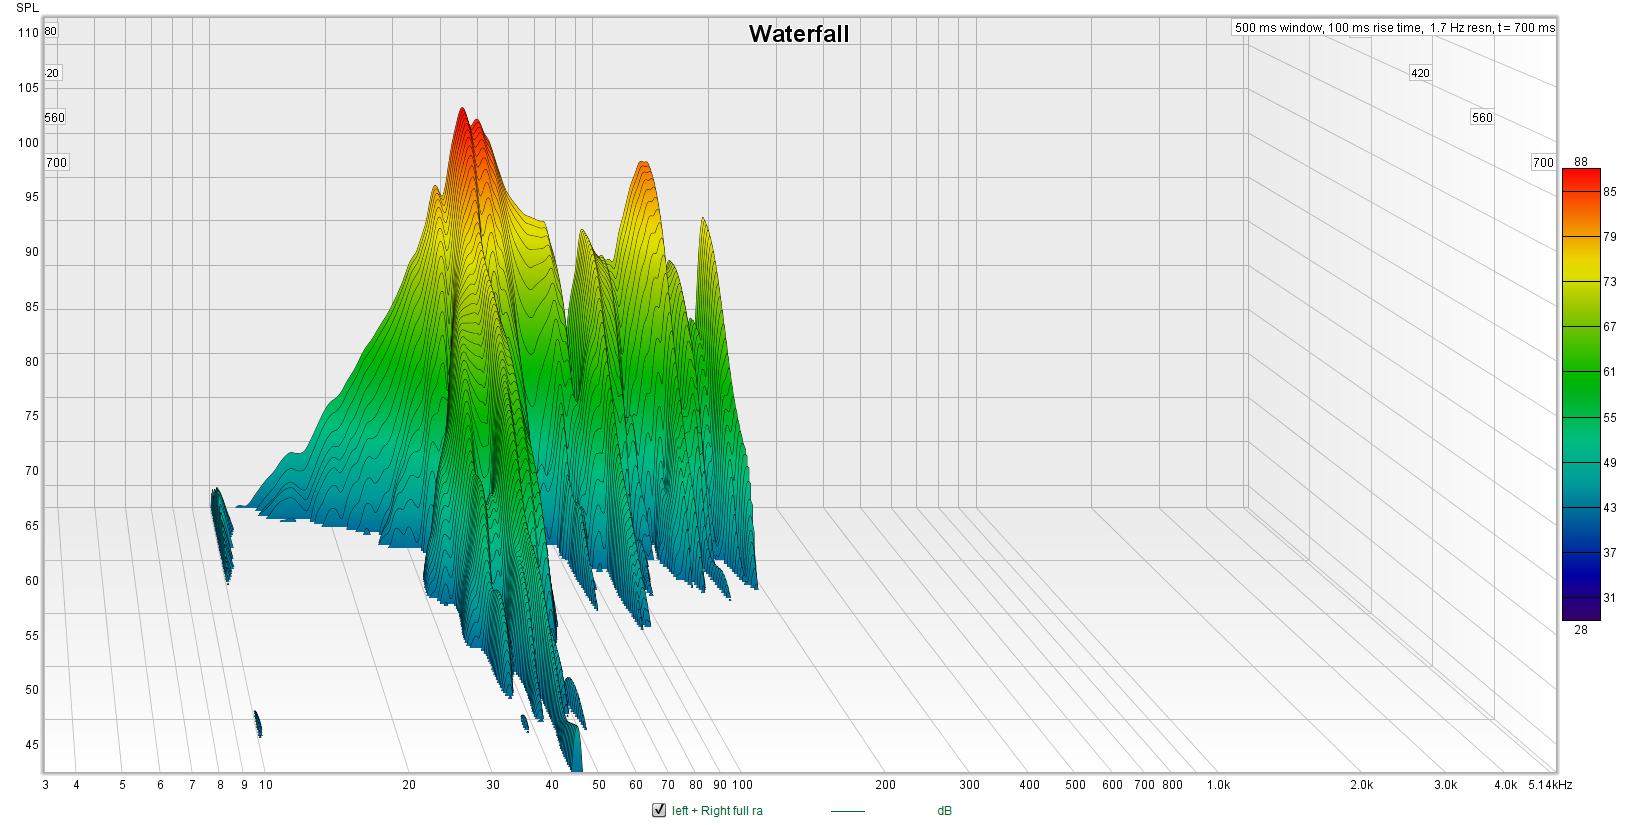Click the 45 SPL axis value
Screen dimensions: 1633x825
pyautogui.click(x=32, y=745)
